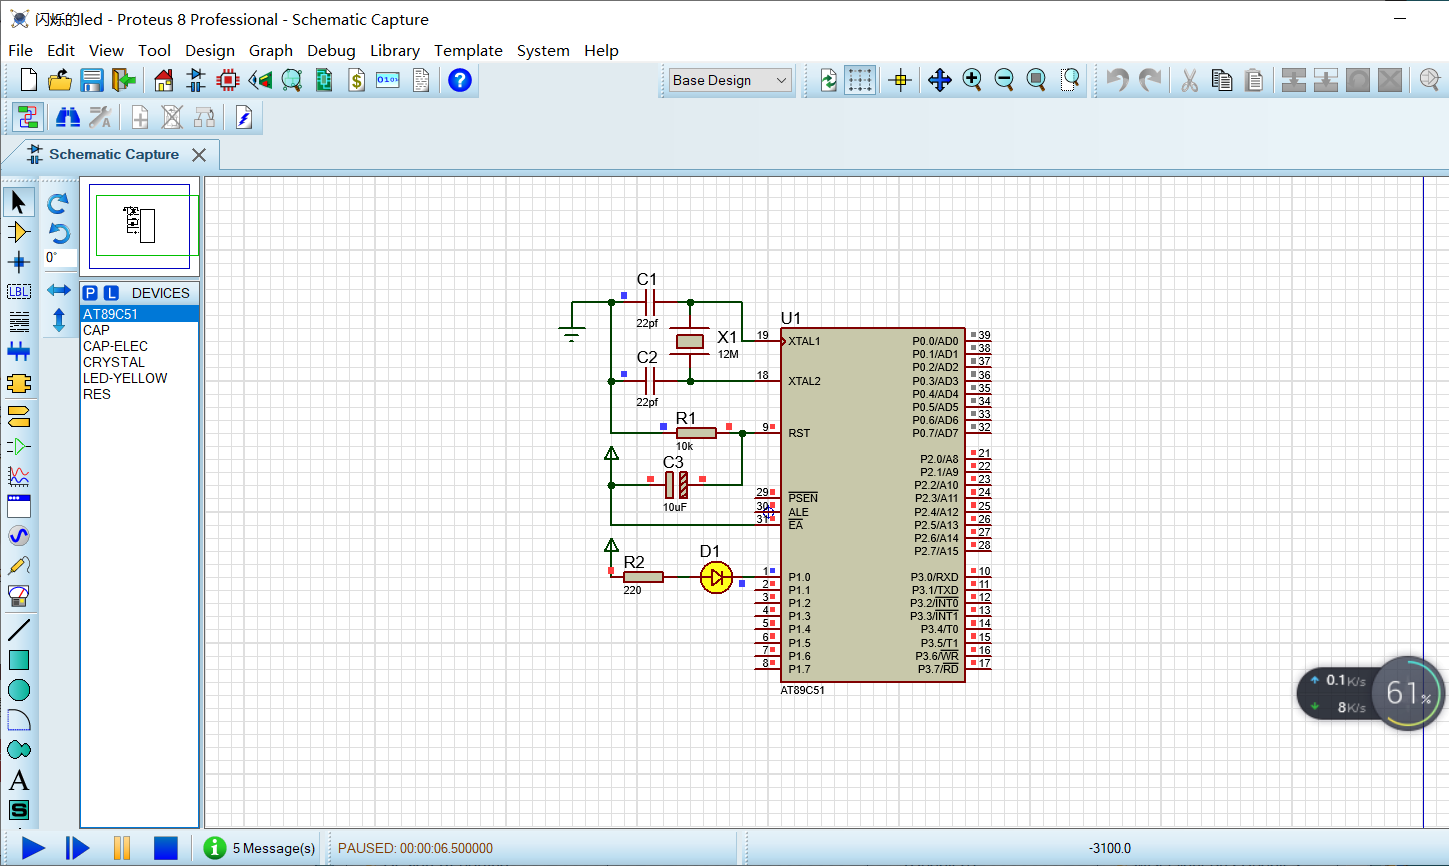Image resolution: width=1449 pixels, height=866 pixels.
Task: Open the Template menu
Action: click(468, 50)
